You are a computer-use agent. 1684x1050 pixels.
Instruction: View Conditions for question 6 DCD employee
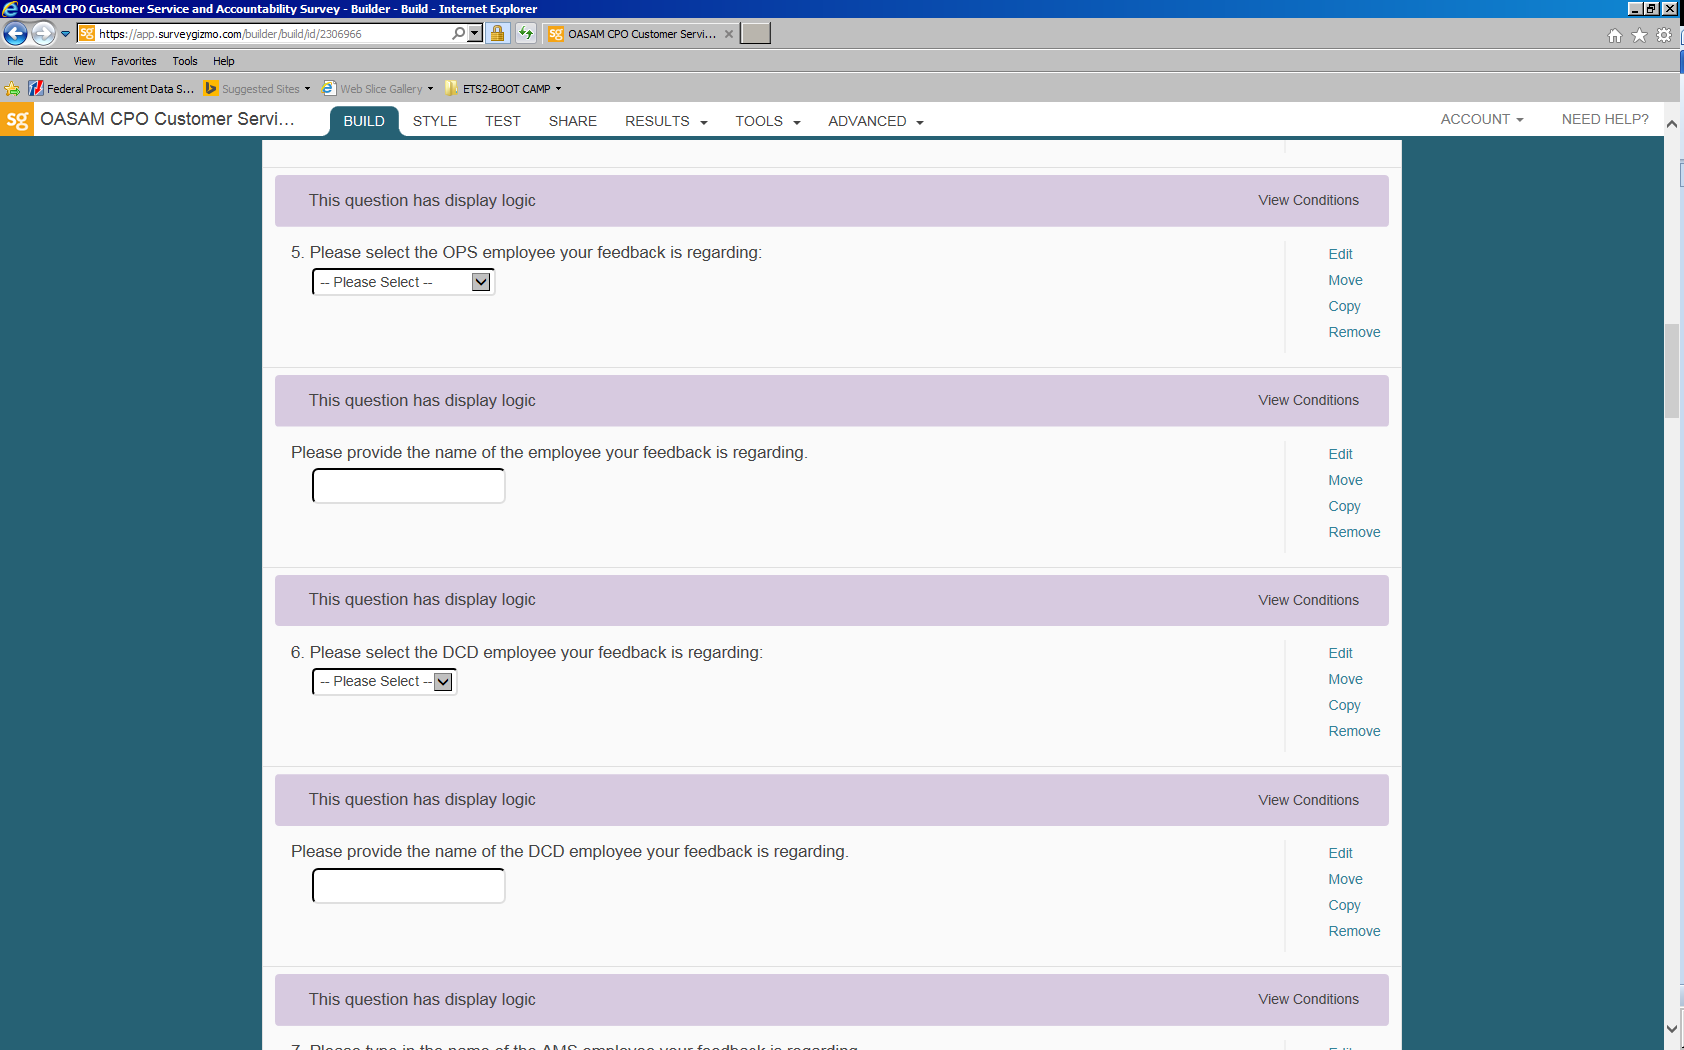pyautogui.click(x=1308, y=600)
